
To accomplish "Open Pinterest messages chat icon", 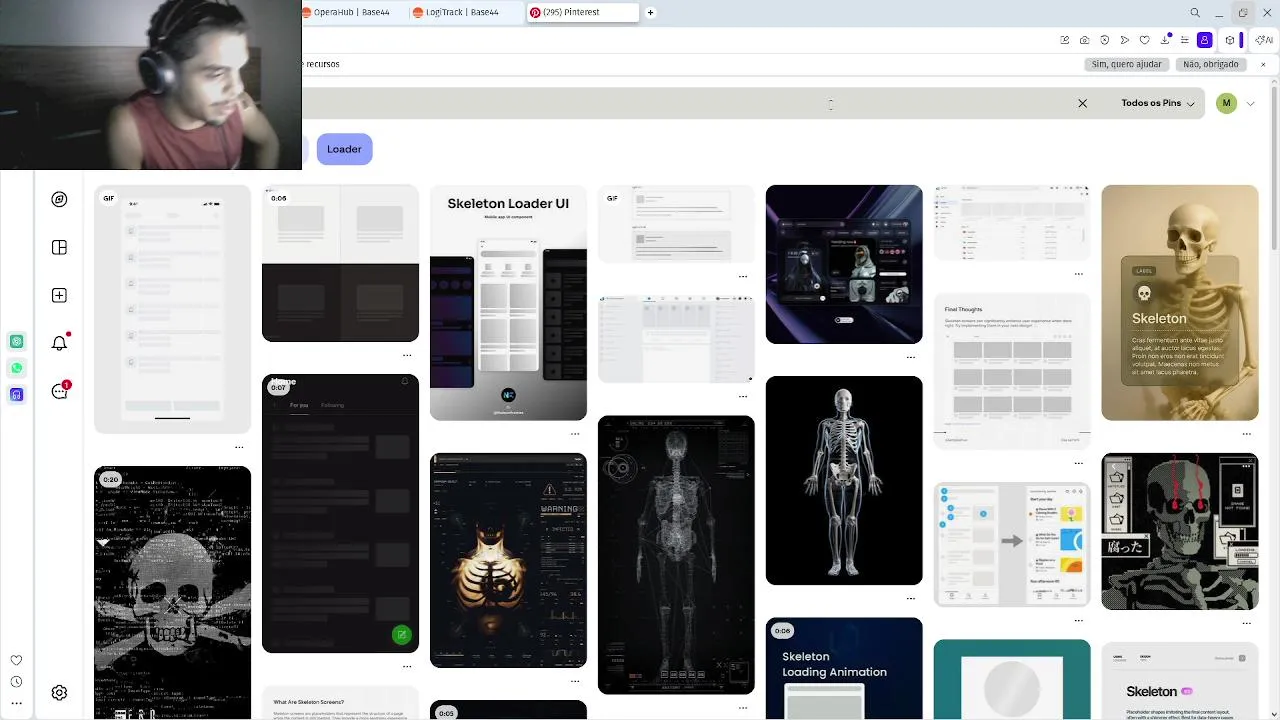I will pyautogui.click(x=59, y=391).
